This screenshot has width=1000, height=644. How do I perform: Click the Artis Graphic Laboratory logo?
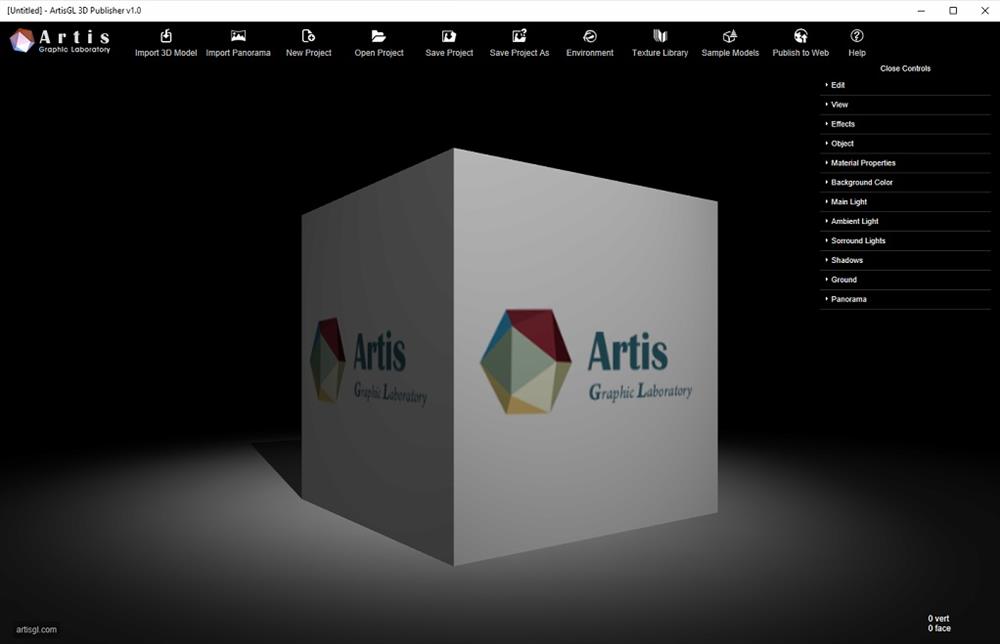60,41
